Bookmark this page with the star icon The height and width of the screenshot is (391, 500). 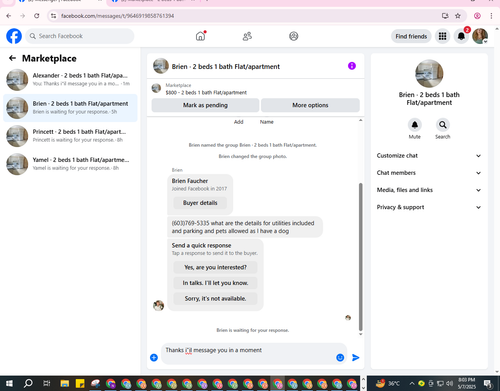pos(458,16)
